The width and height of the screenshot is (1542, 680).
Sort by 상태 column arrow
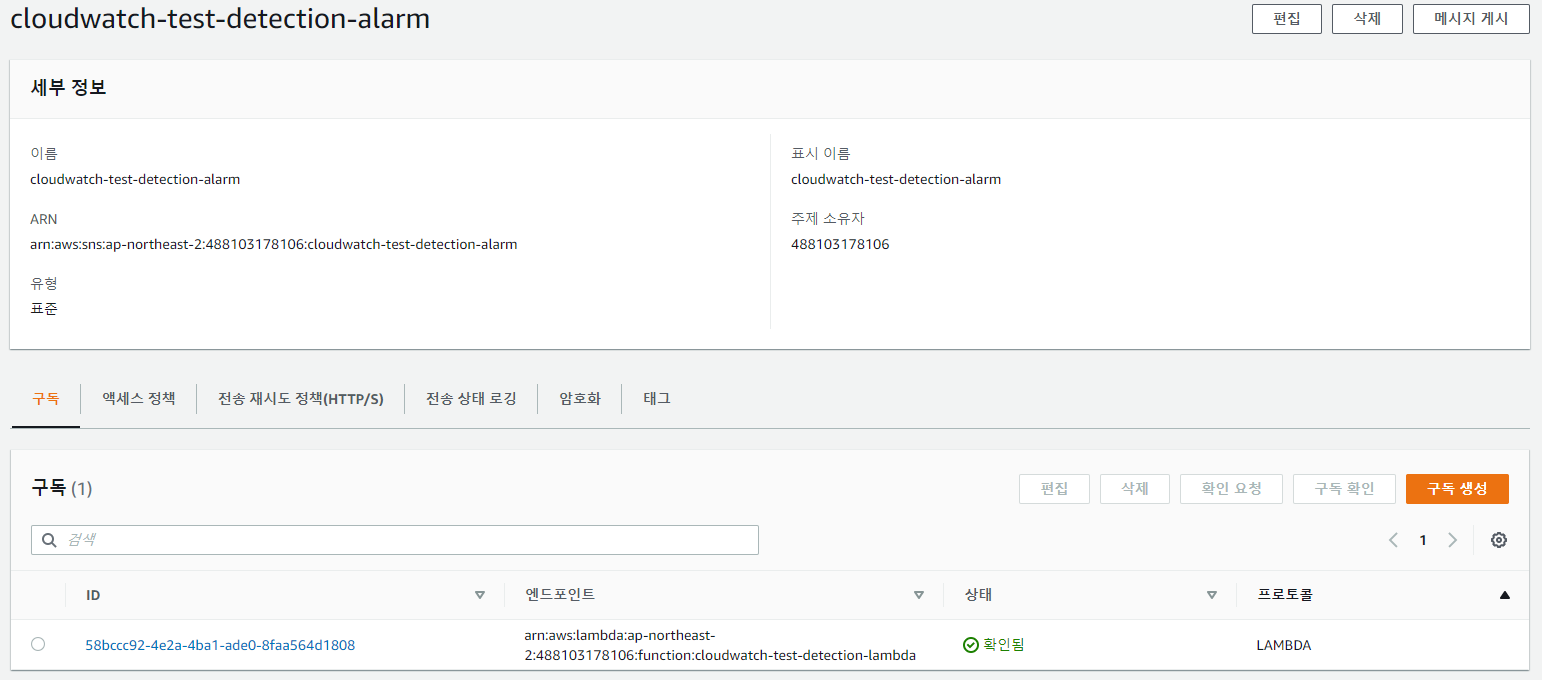click(x=1211, y=595)
